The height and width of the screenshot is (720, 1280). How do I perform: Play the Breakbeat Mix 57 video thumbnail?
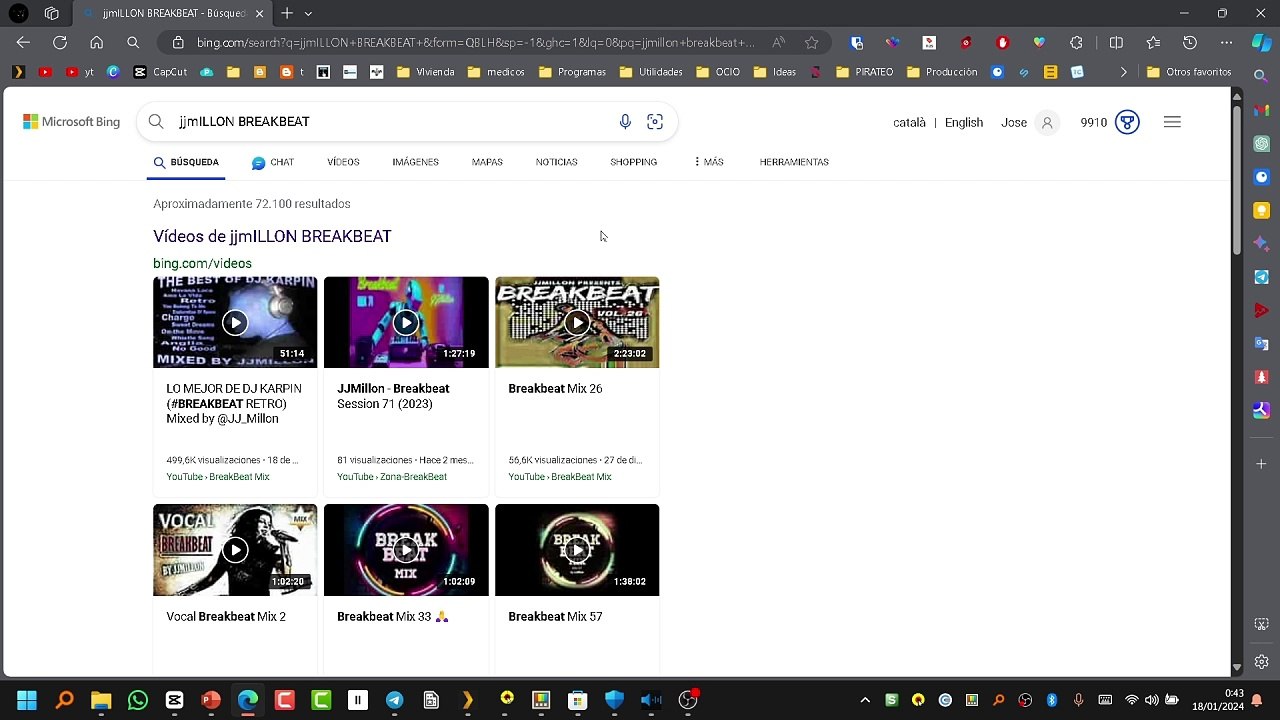click(x=577, y=550)
